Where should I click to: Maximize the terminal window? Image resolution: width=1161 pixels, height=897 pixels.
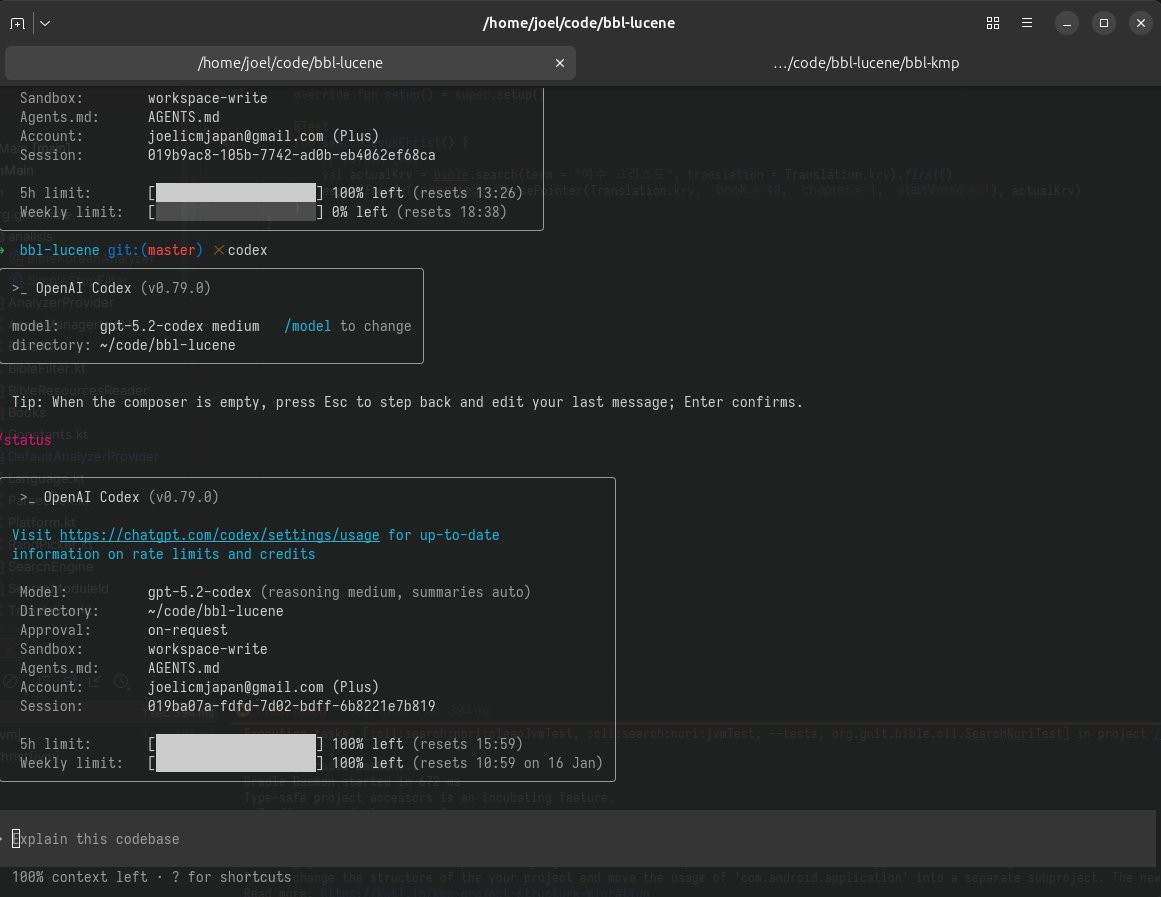(x=1104, y=23)
